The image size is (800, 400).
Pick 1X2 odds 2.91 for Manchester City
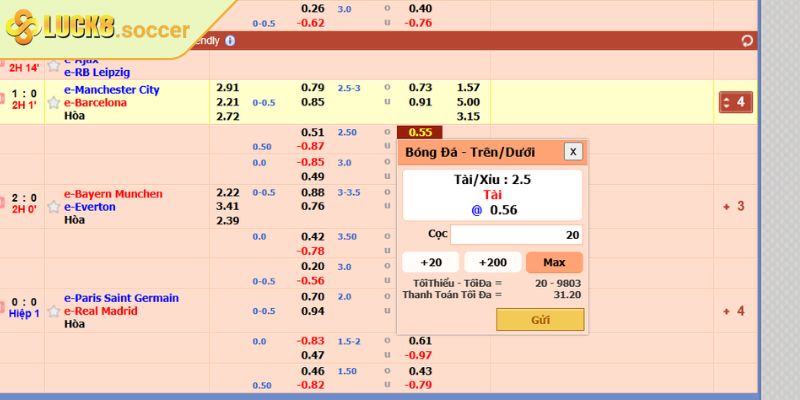click(228, 88)
